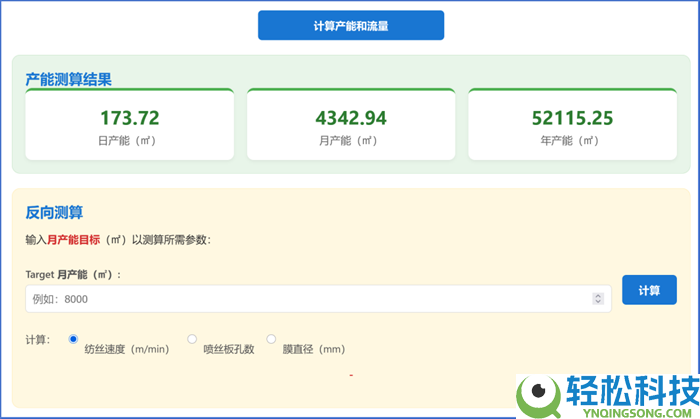Click the 膜直径 (mm) label text
Image resolution: width=700 pixels, height=419 pixels.
314,349
